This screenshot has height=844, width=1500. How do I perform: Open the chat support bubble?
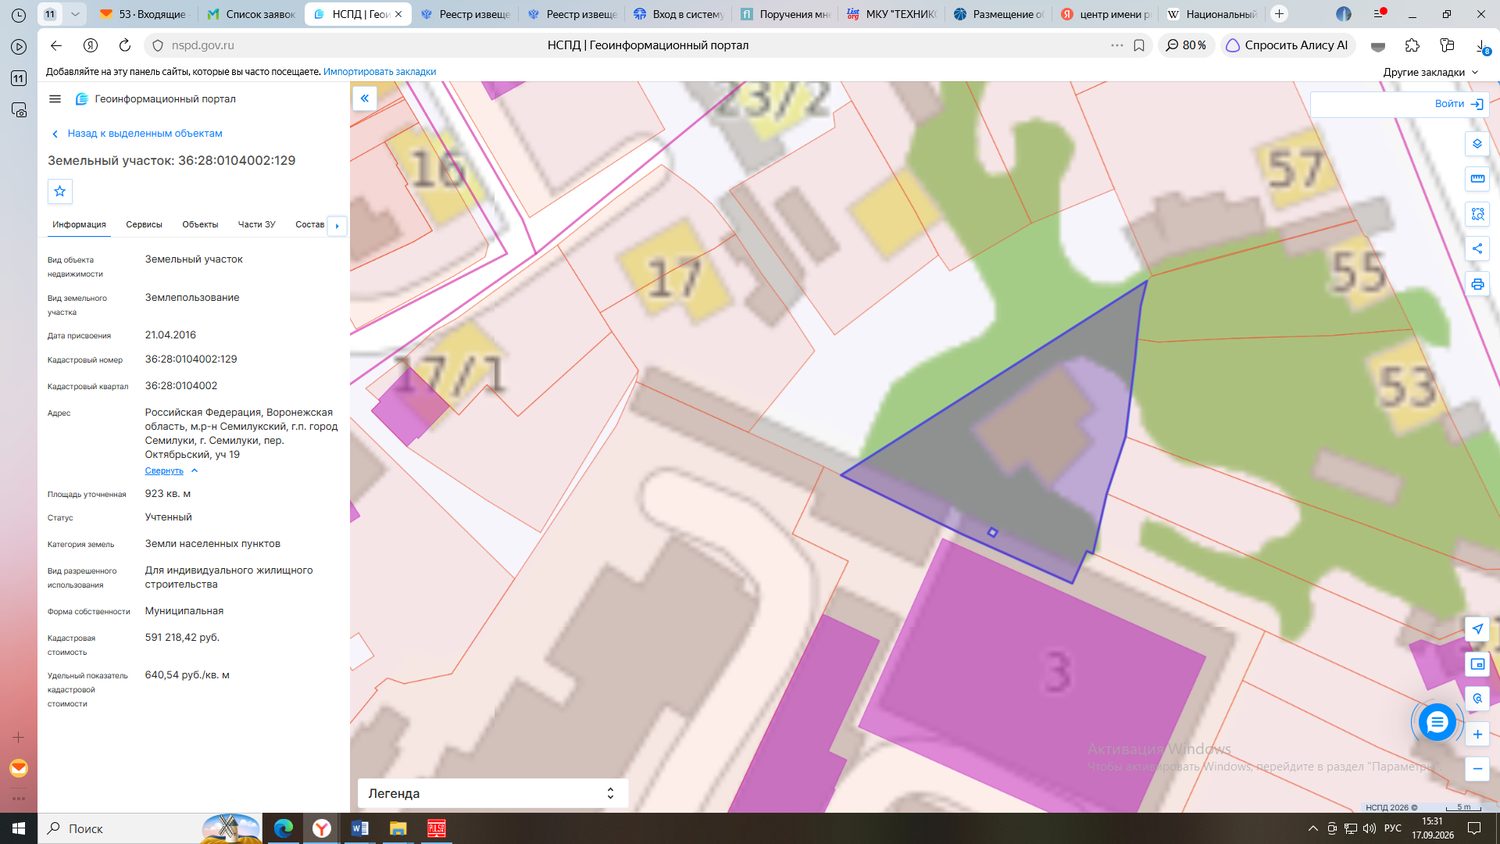pos(1437,722)
